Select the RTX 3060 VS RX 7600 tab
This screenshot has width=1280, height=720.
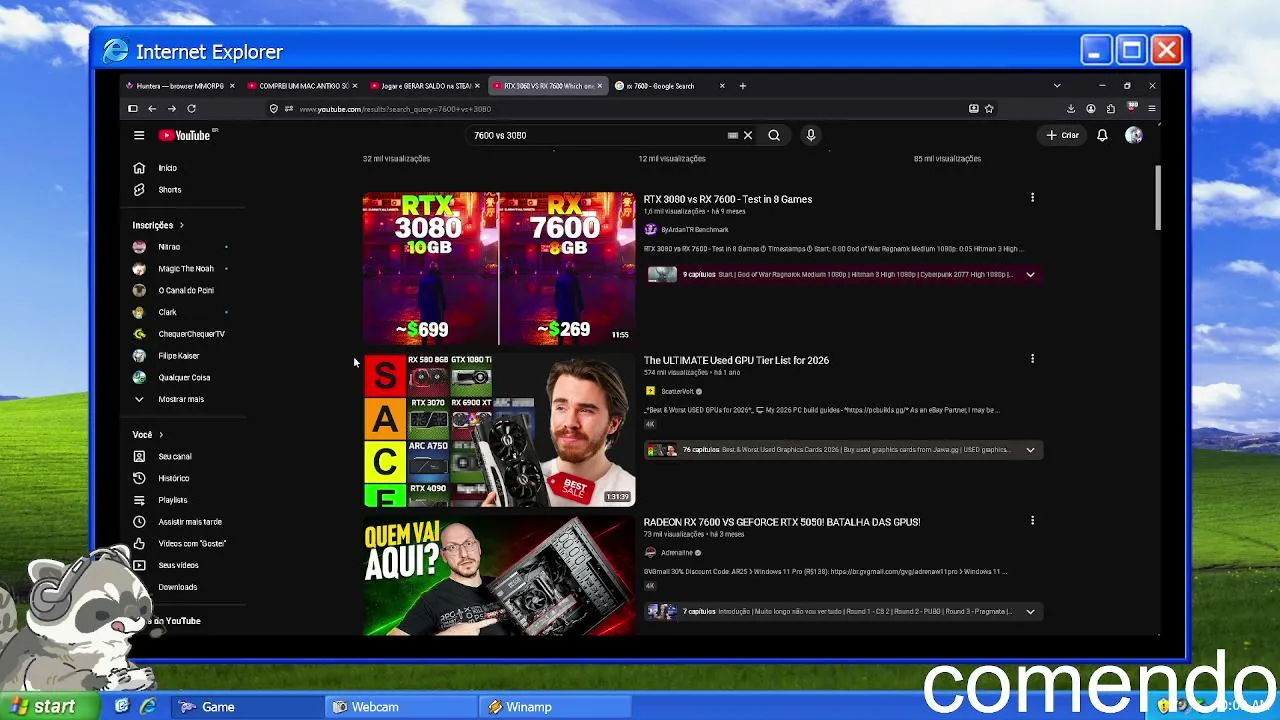coord(547,86)
